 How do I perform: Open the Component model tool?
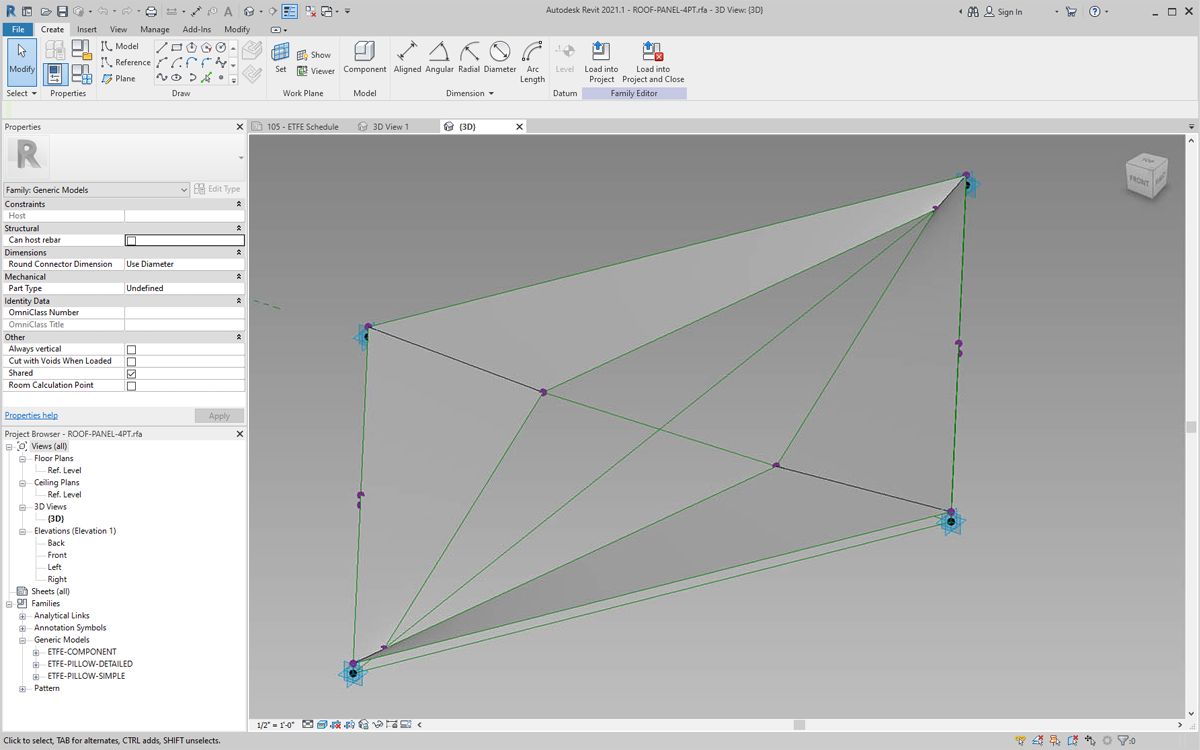365,57
